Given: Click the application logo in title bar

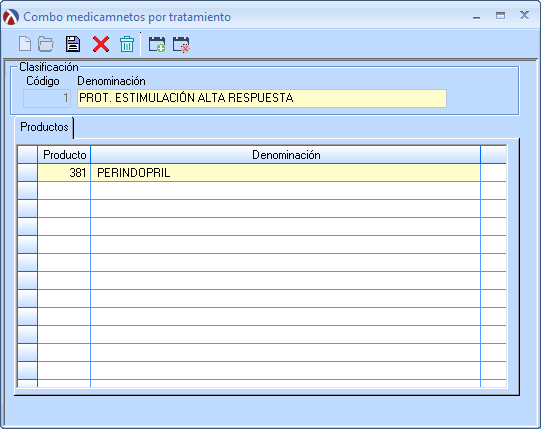Looking at the screenshot, I should point(11,17).
